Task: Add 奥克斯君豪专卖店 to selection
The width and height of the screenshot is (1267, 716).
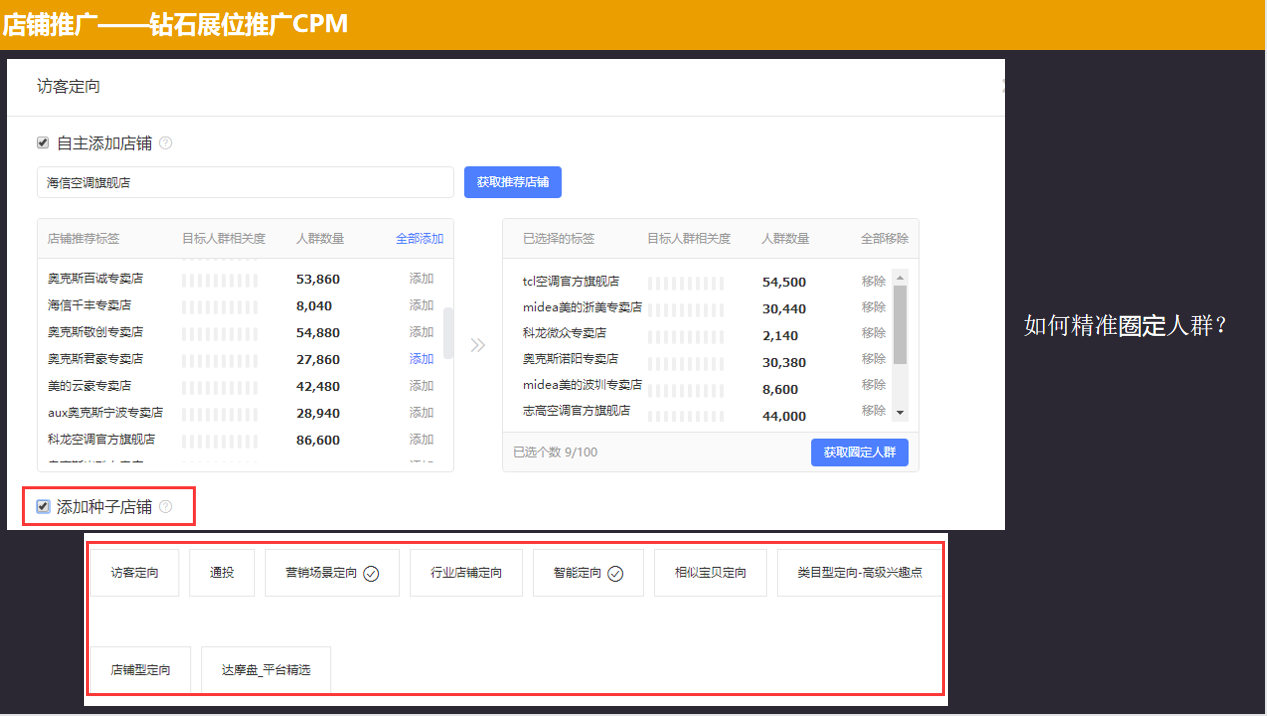Action: 421,359
